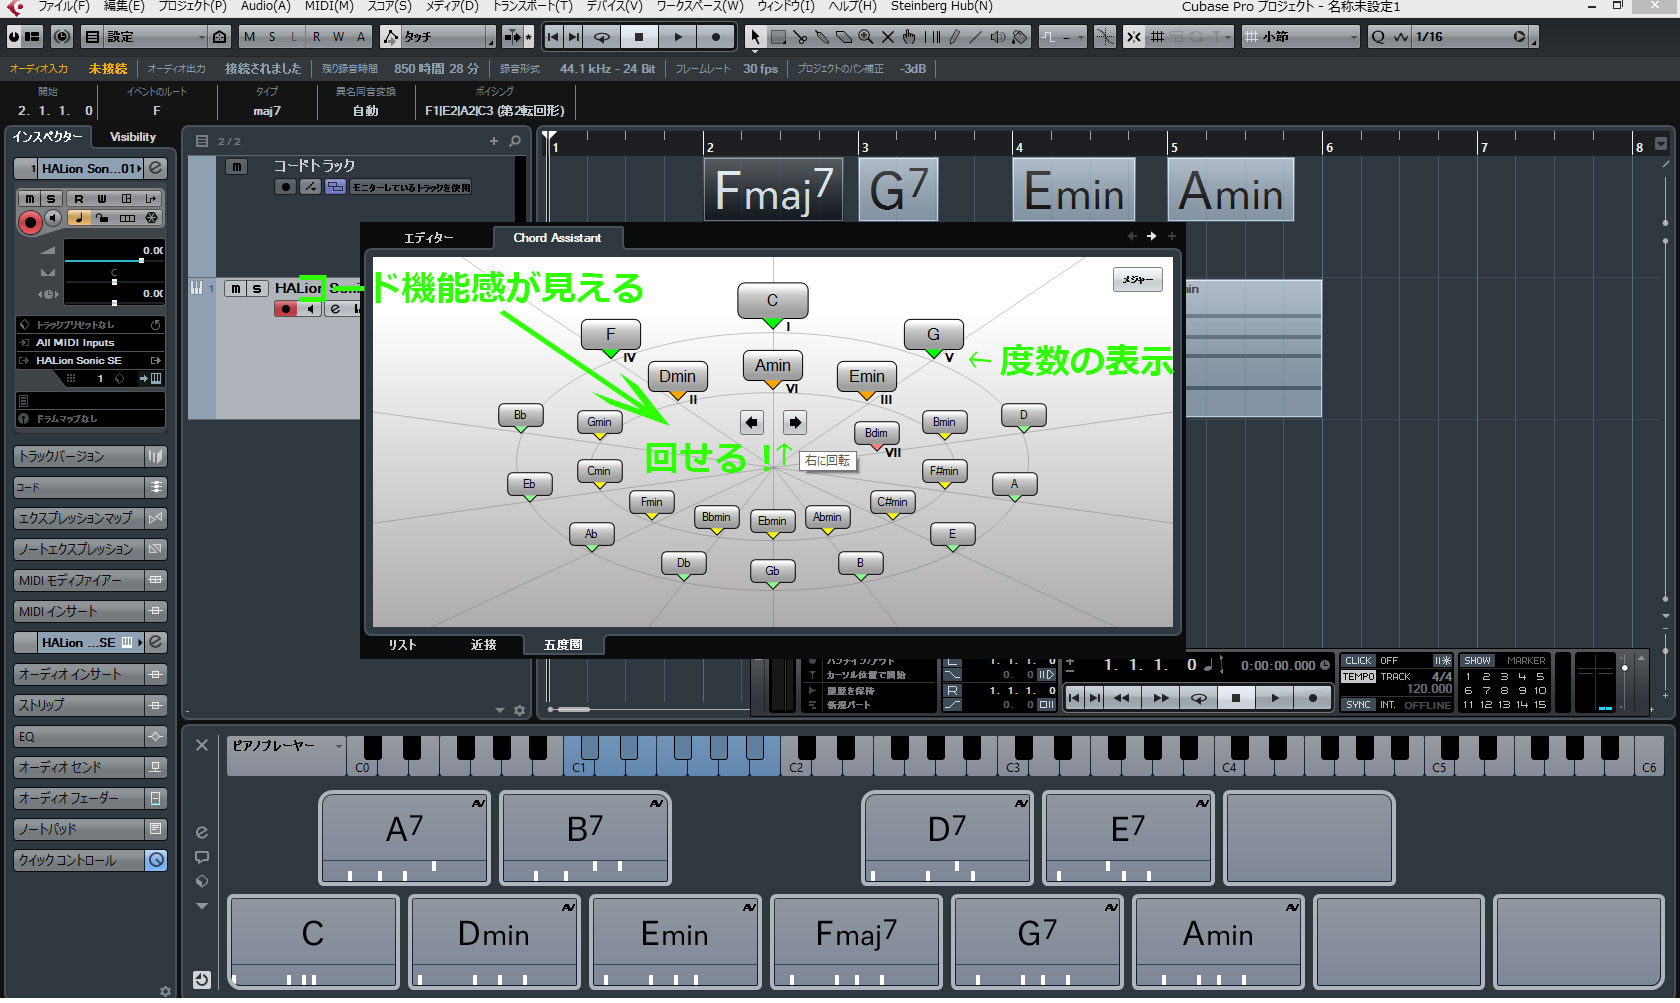Select the Amin chord event on chord track
Image resolution: width=1680 pixels, height=1003 pixels.
1230,190
